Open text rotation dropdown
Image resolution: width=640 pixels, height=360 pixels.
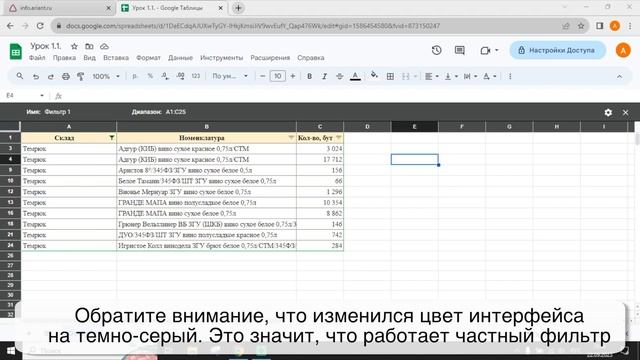pyautogui.click(x=489, y=76)
